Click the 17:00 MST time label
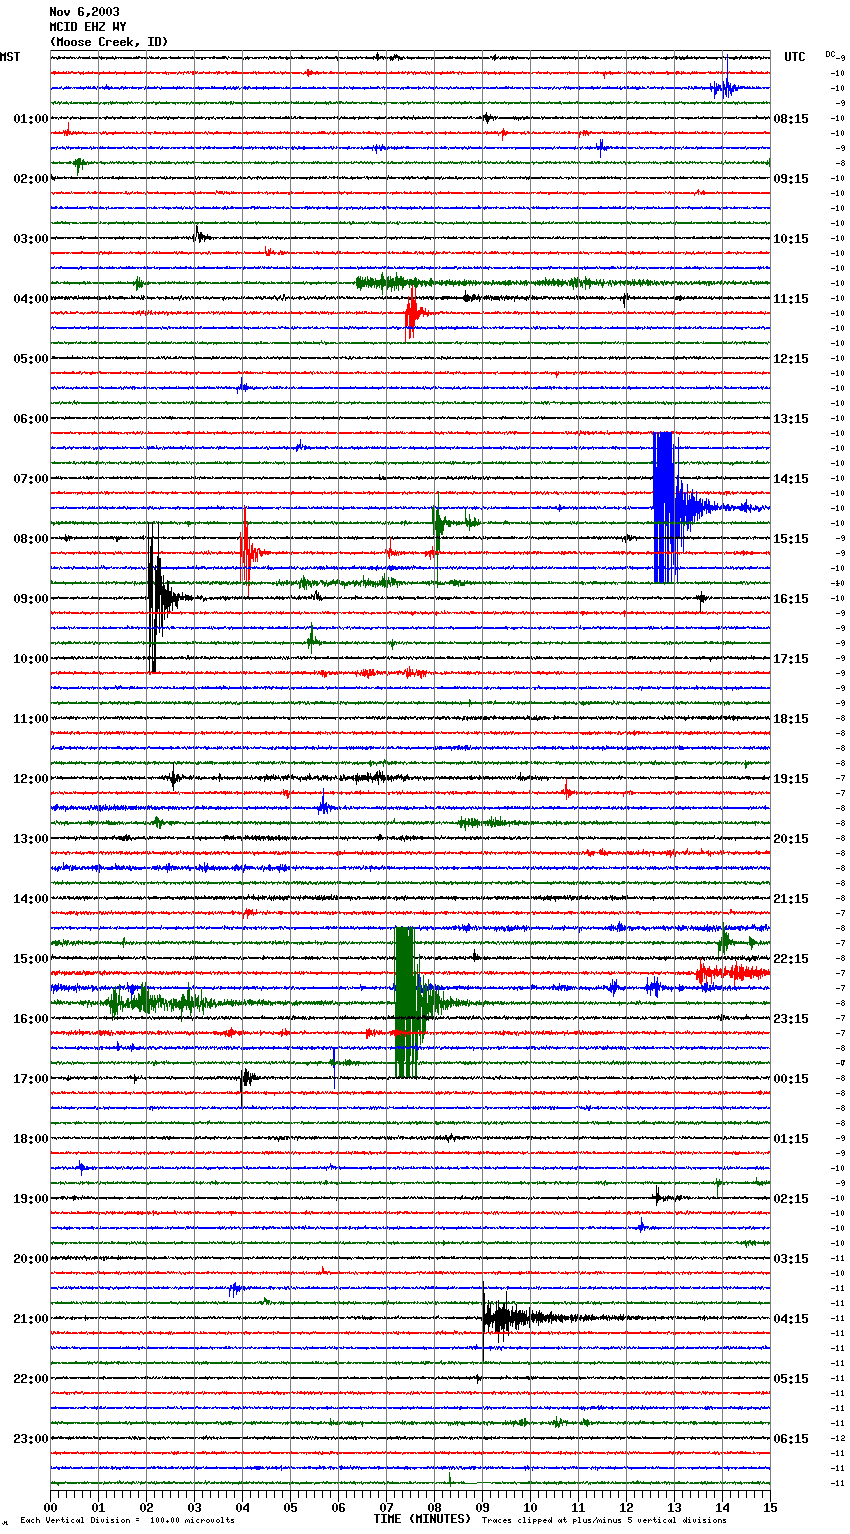 tap(30, 1079)
